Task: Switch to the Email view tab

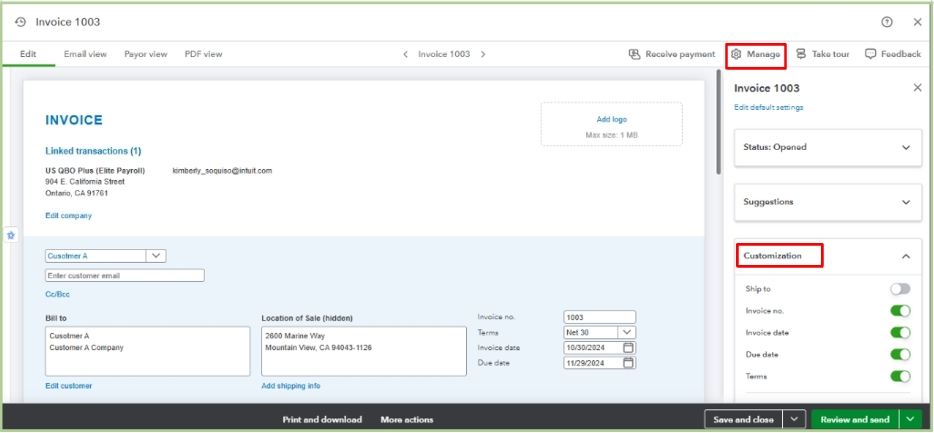Action: pyautogui.click(x=85, y=54)
